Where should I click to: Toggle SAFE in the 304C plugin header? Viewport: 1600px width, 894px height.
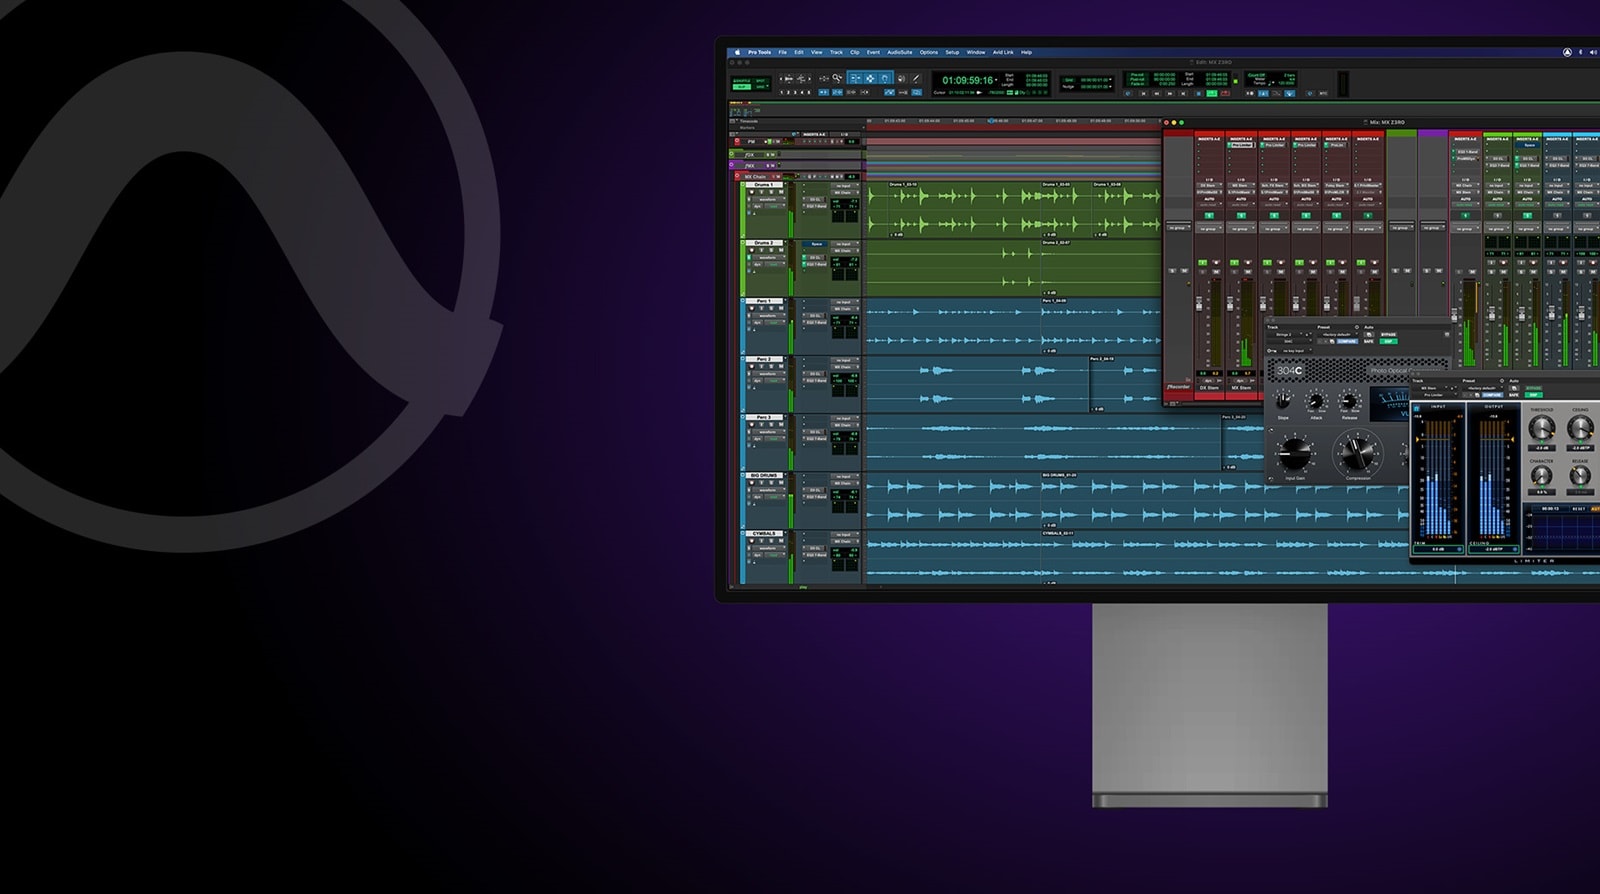point(1368,341)
